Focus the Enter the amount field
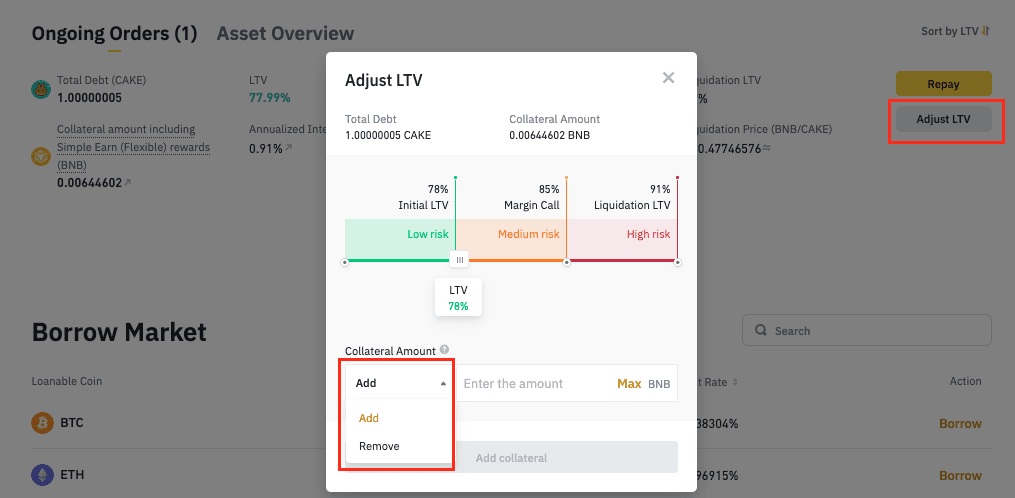 [530, 383]
